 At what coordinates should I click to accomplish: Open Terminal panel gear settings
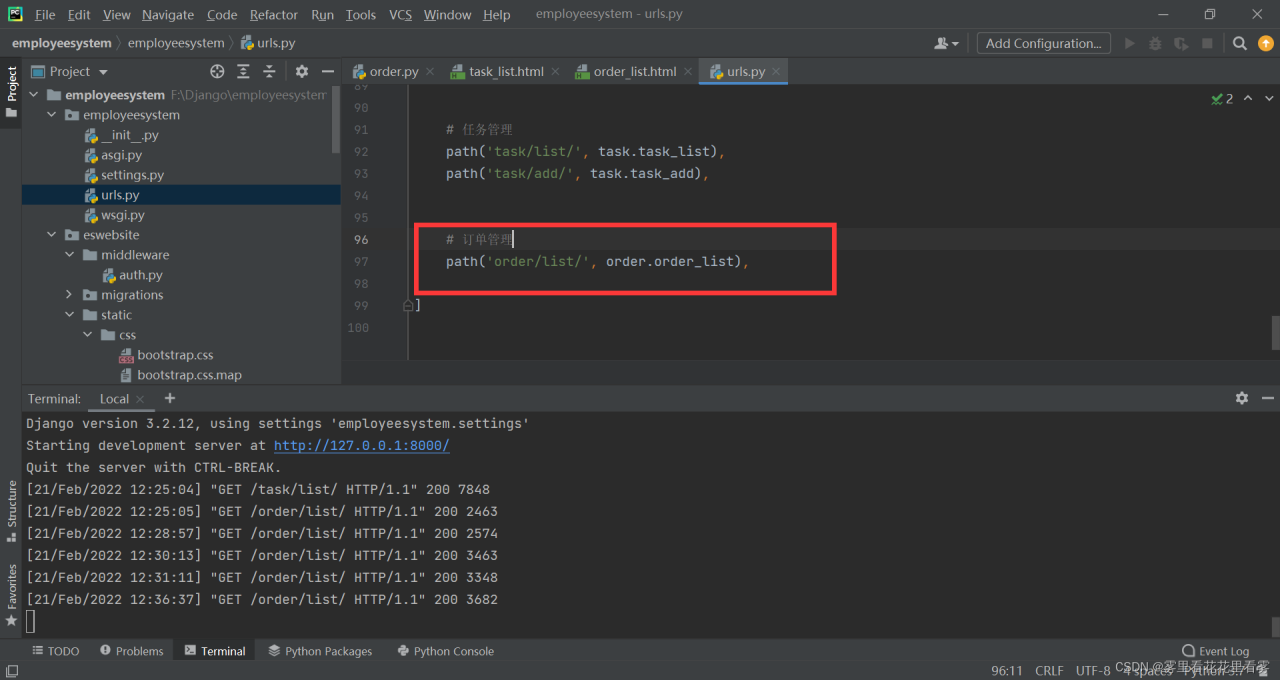click(1242, 398)
